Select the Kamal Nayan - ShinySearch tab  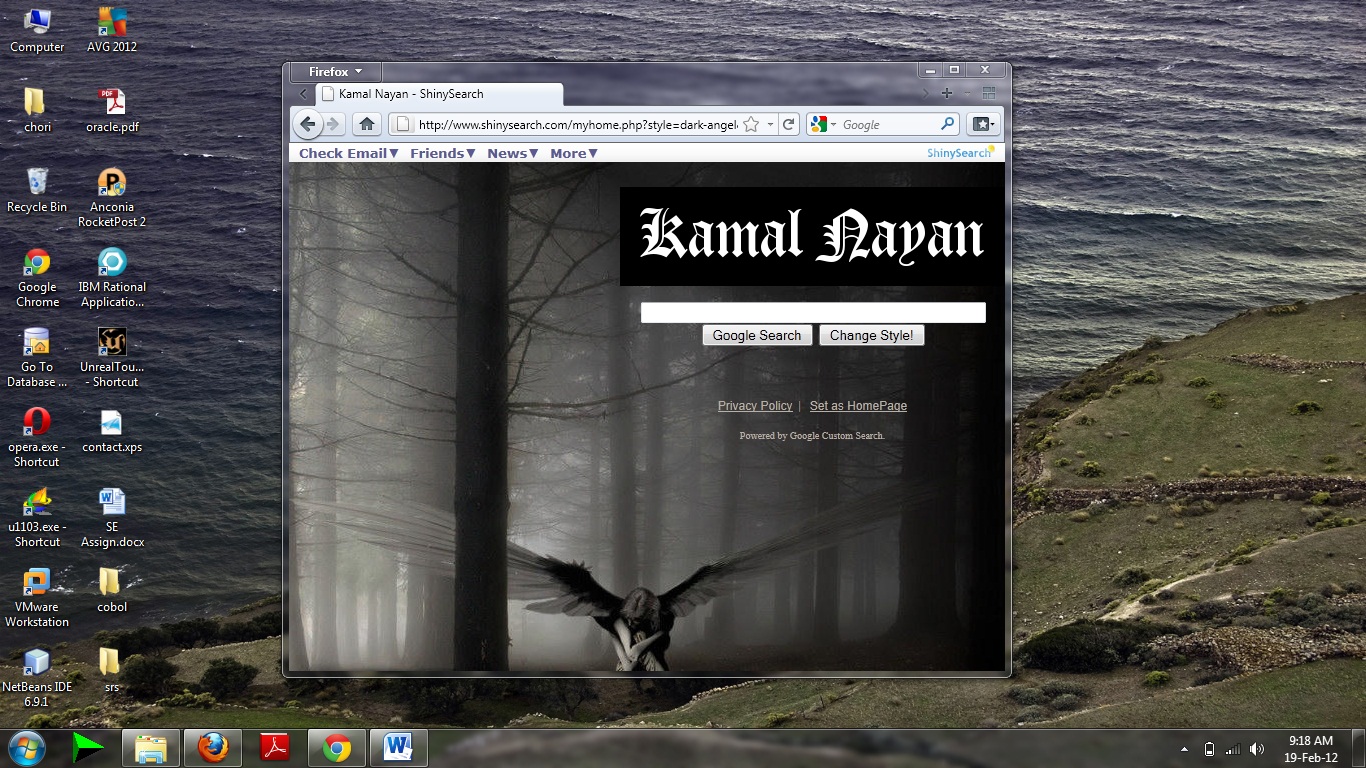click(x=440, y=94)
